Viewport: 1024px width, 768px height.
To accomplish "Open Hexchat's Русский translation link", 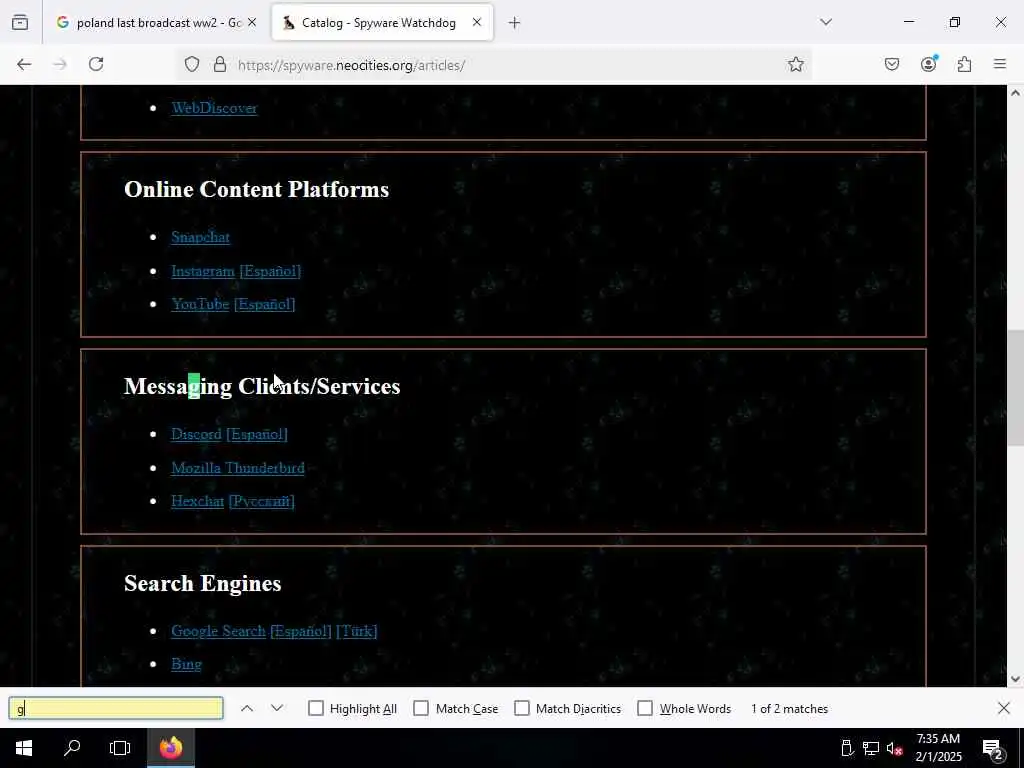I will 261,502.
